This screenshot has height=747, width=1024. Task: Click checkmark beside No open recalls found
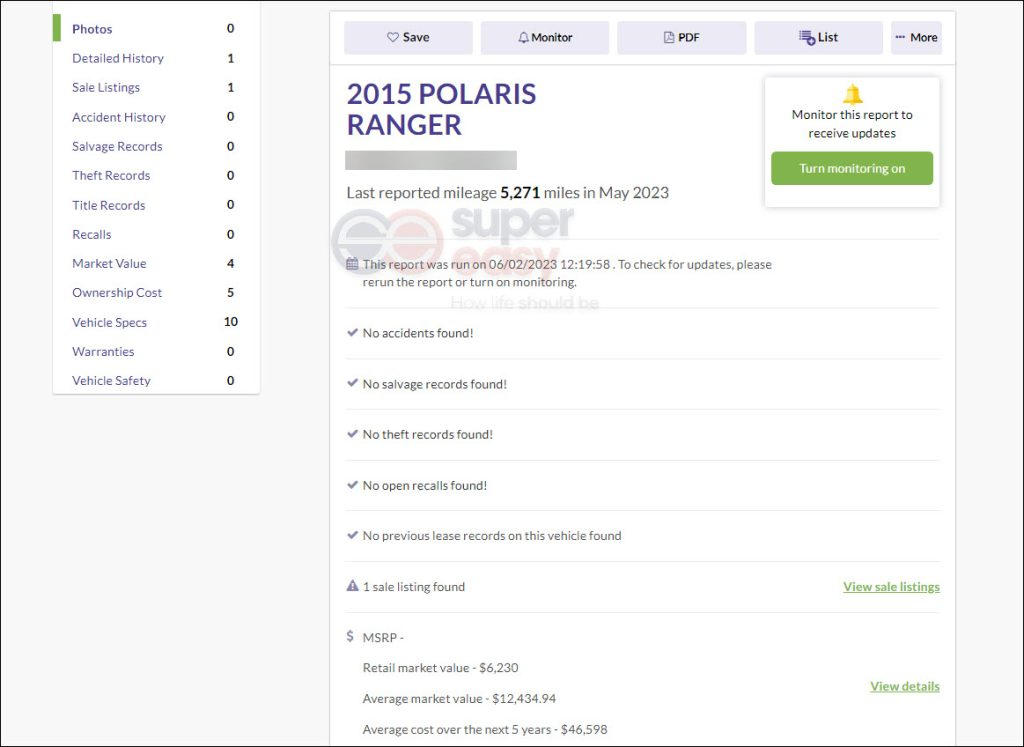pyautogui.click(x=353, y=485)
